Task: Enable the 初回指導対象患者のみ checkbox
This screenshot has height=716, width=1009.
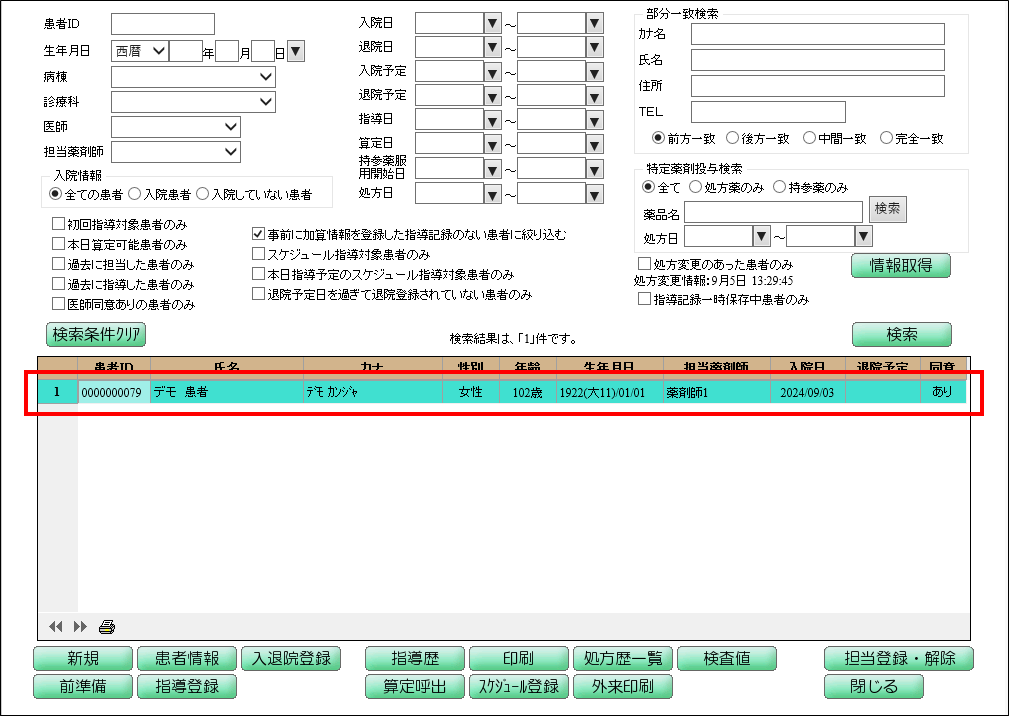Action: pos(58,224)
